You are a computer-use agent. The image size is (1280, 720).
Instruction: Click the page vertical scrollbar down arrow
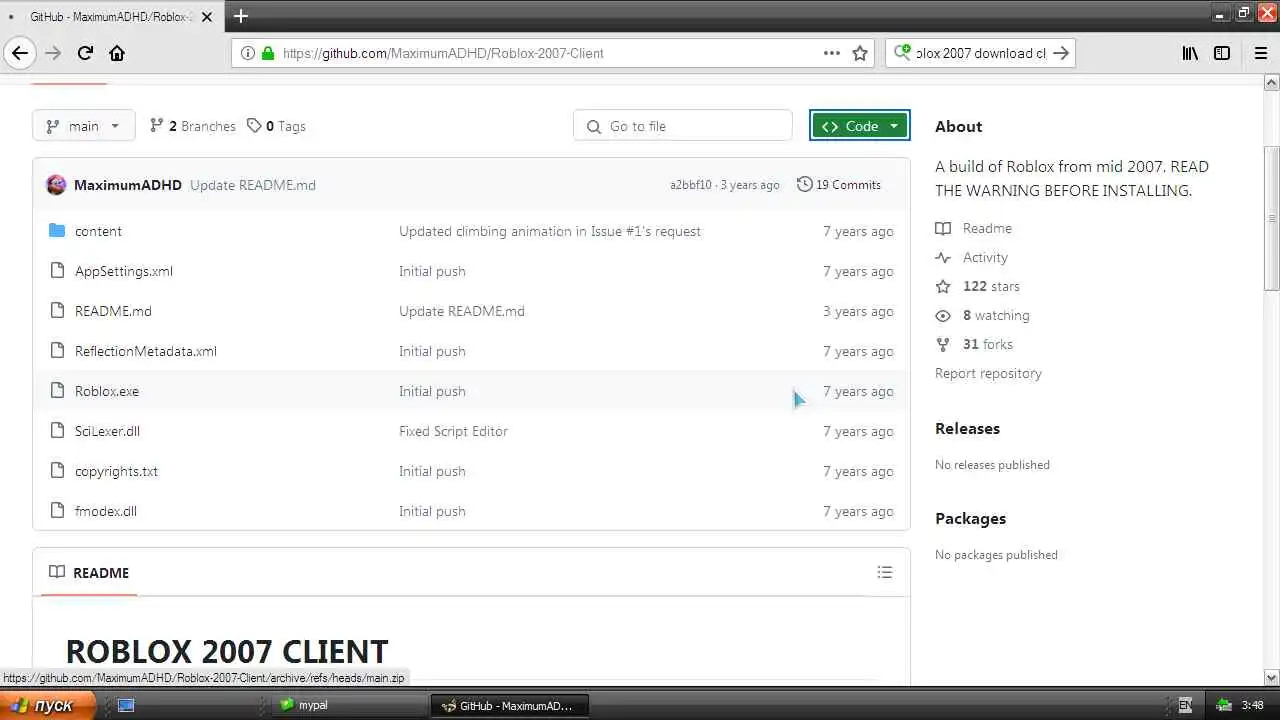coord(1272,677)
